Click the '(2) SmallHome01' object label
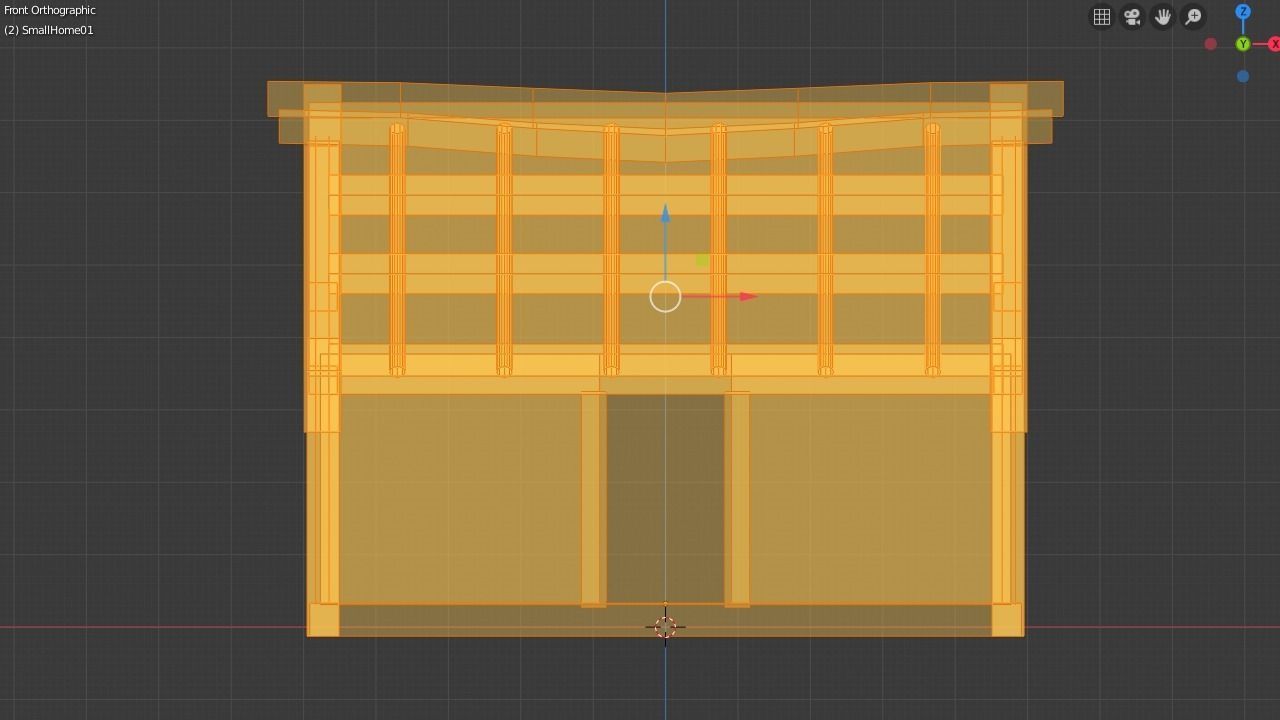The width and height of the screenshot is (1280, 720). click(x=49, y=30)
